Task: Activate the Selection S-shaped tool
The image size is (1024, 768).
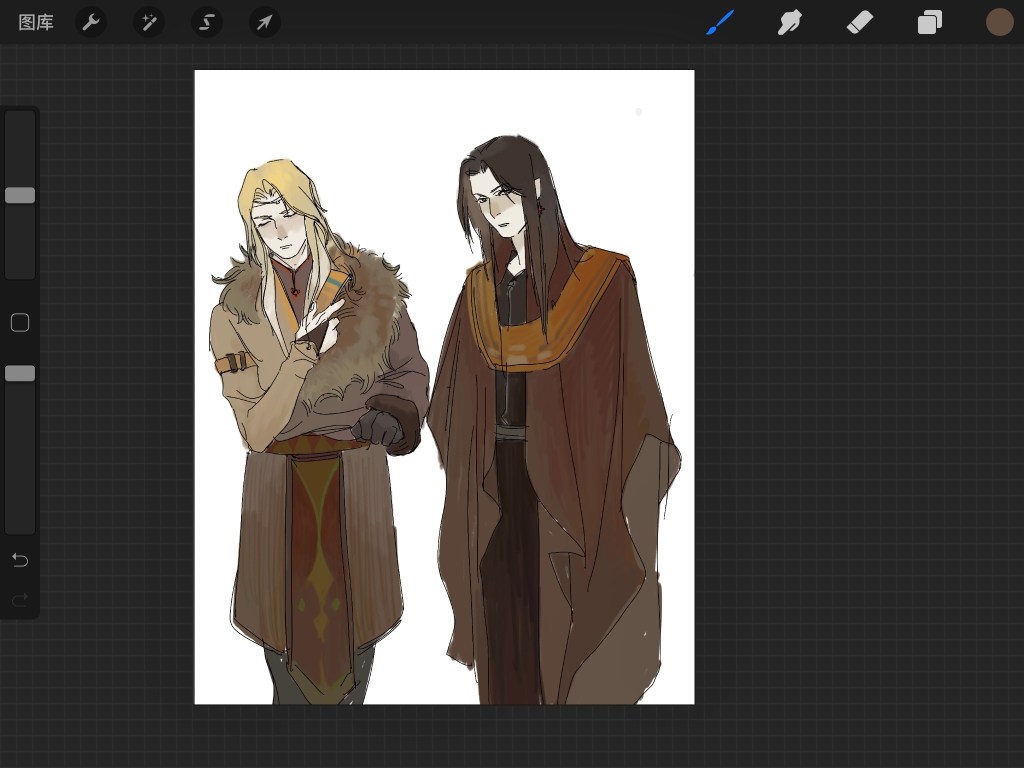Action: (207, 22)
